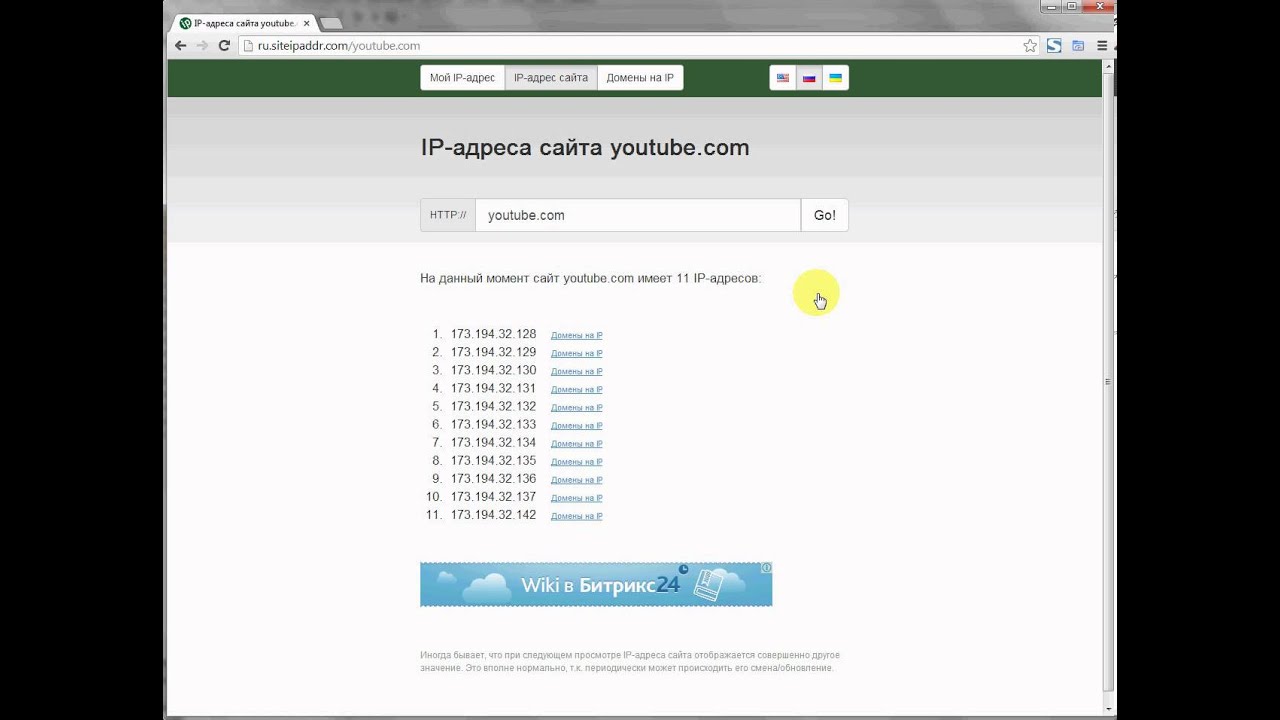Open Chrome's three-line menu icon
Viewport: 1280px width, 720px height.
(x=1102, y=46)
